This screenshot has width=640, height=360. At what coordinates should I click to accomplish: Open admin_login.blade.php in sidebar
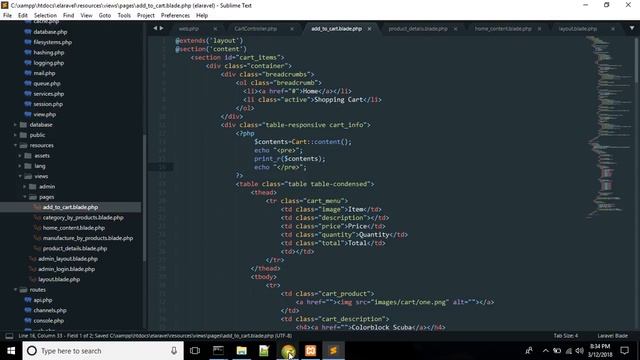(67, 269)
